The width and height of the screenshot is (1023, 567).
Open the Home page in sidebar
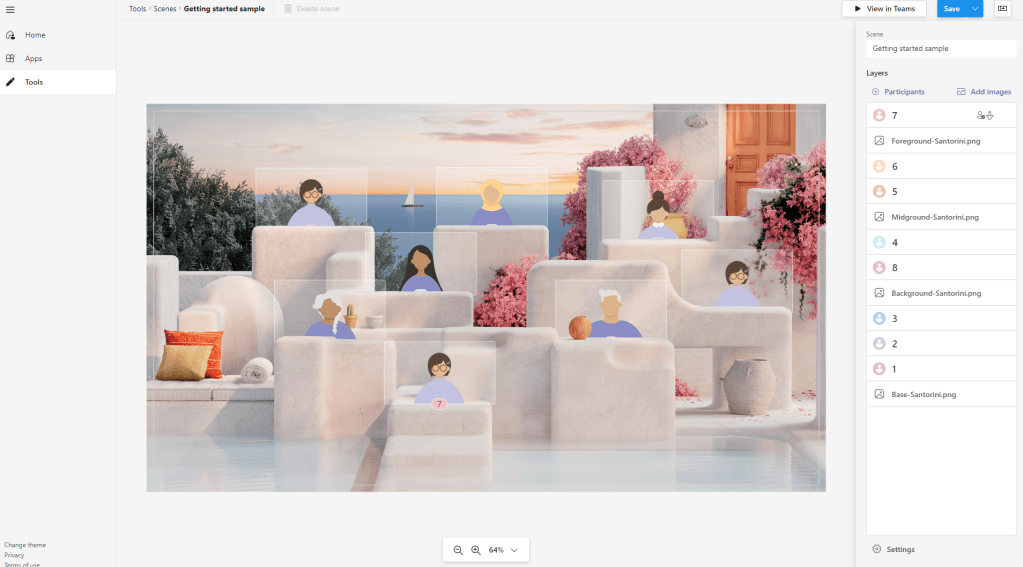coord(35,35)
